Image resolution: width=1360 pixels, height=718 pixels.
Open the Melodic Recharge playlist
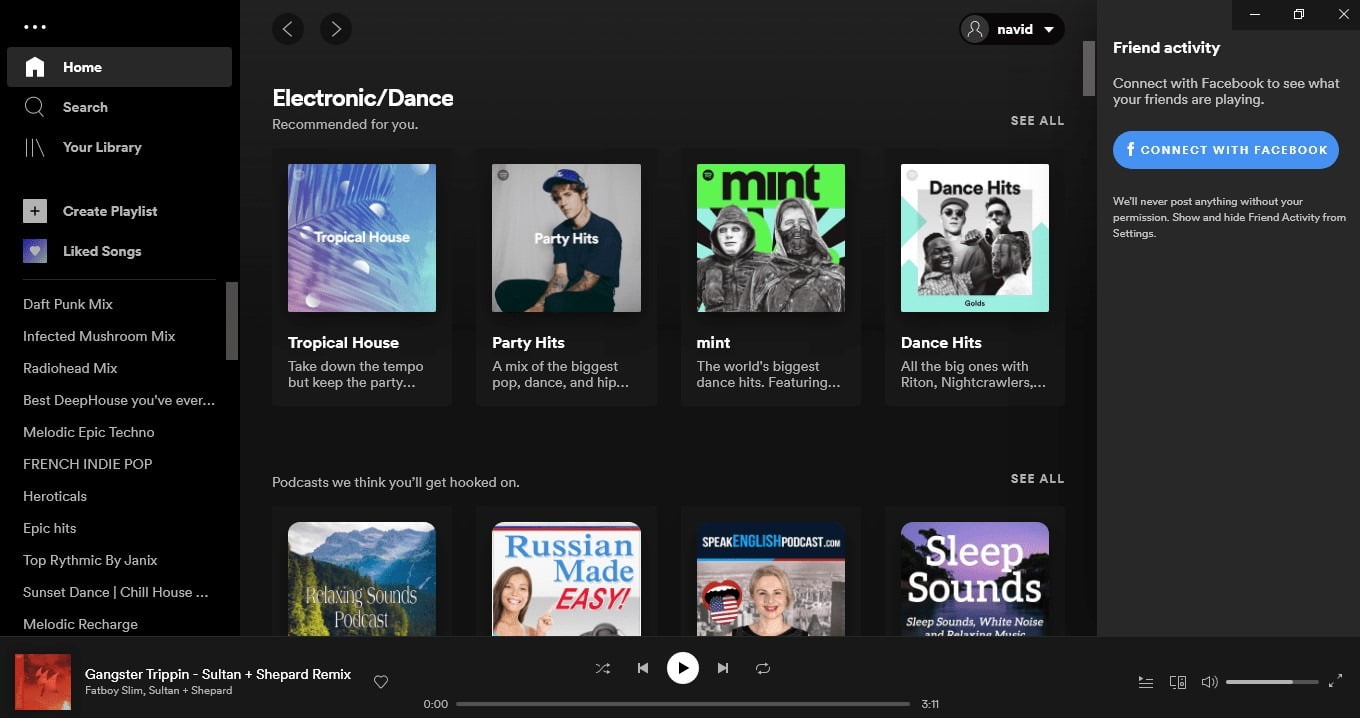pyautogui.click(x=80, y=624)
